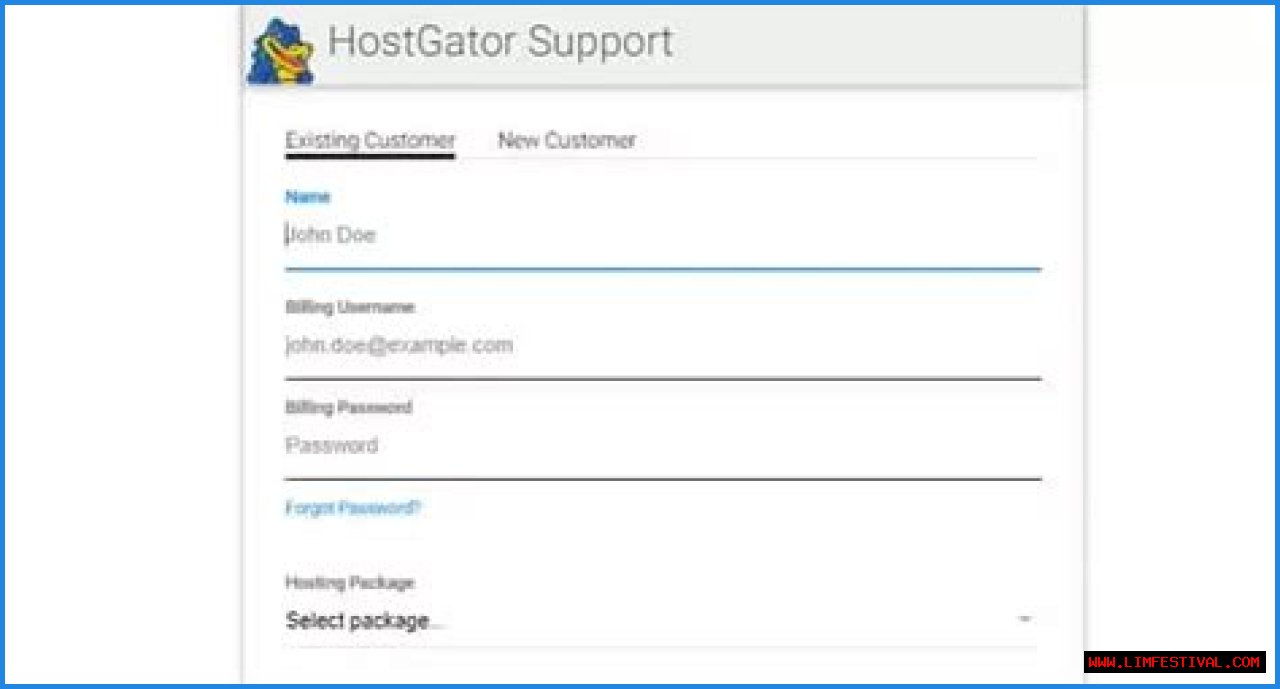The width and height of the screenshot is (1280, 689).
Task: Click the black underline beneath Existing Customer
Action: click(370, 155)
